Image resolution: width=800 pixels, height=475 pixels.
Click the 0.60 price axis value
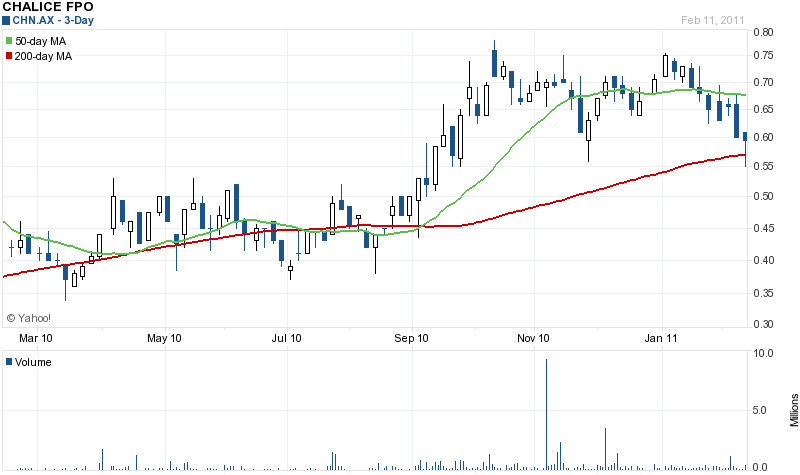coord(763,137)
